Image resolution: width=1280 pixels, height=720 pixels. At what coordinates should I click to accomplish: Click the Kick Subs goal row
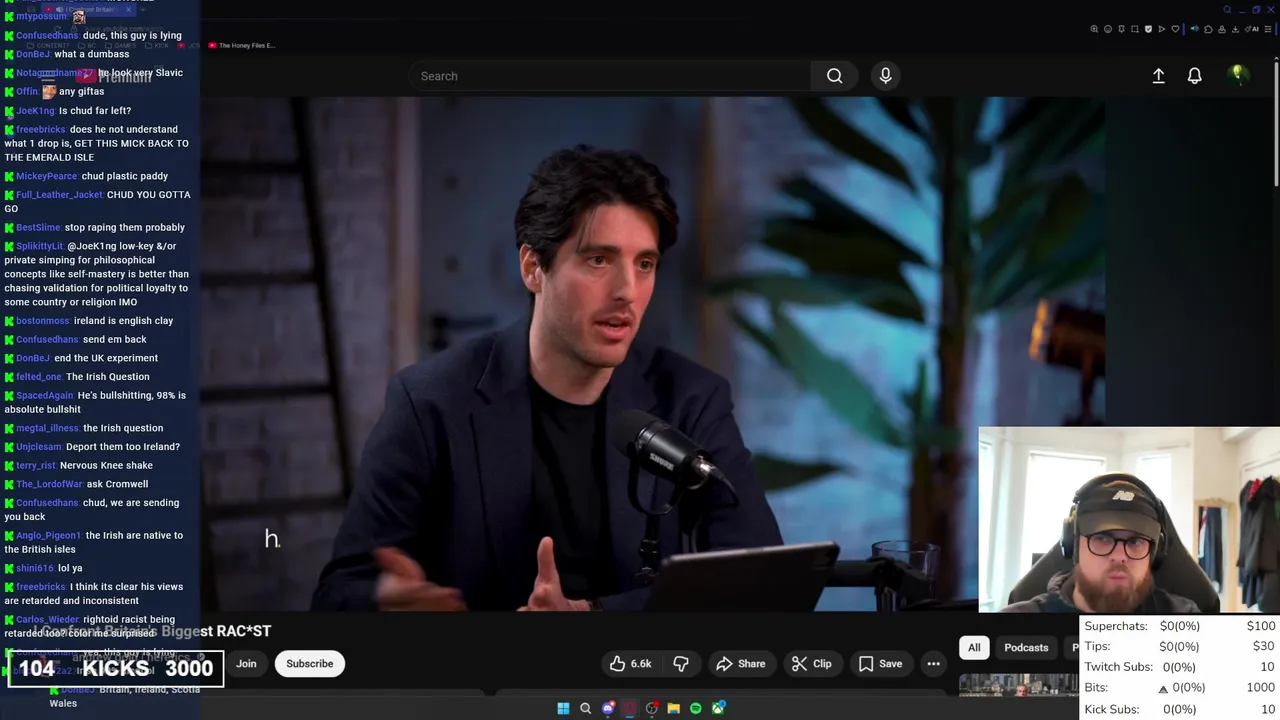[1180, 709]
